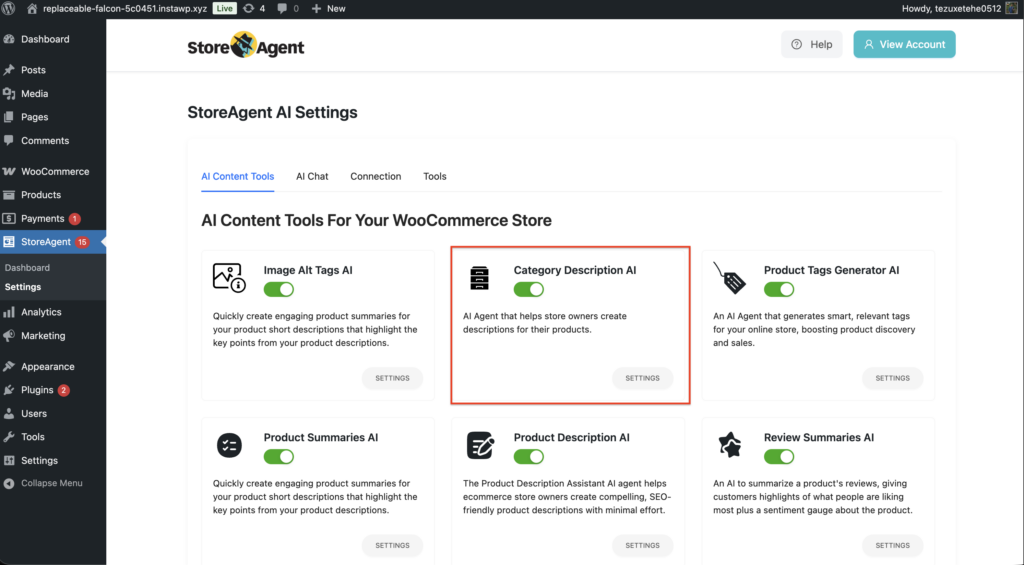Image resolution: width=1024 pixels, height=565 pixels.
Task: Click the Category Description AI cabinet icon
Action: [479, 278]
